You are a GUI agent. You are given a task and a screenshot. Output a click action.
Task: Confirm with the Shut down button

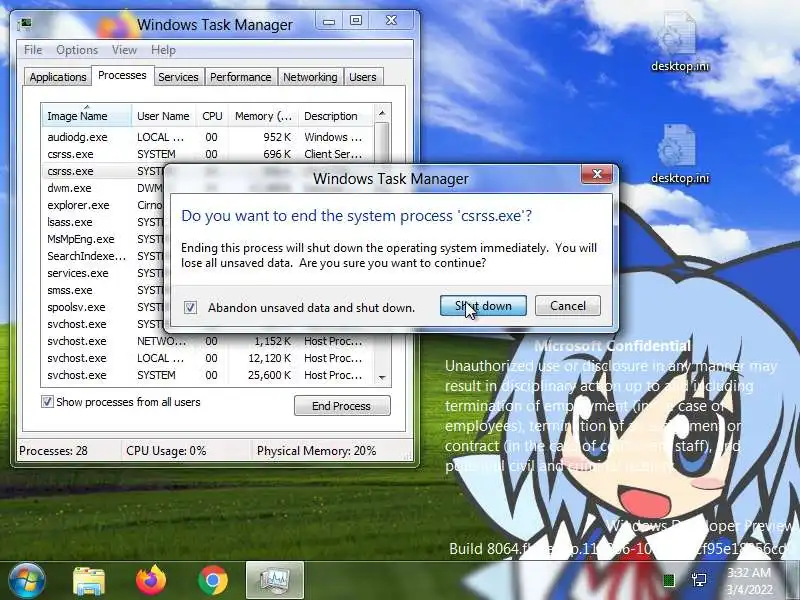tap(483, 306)
